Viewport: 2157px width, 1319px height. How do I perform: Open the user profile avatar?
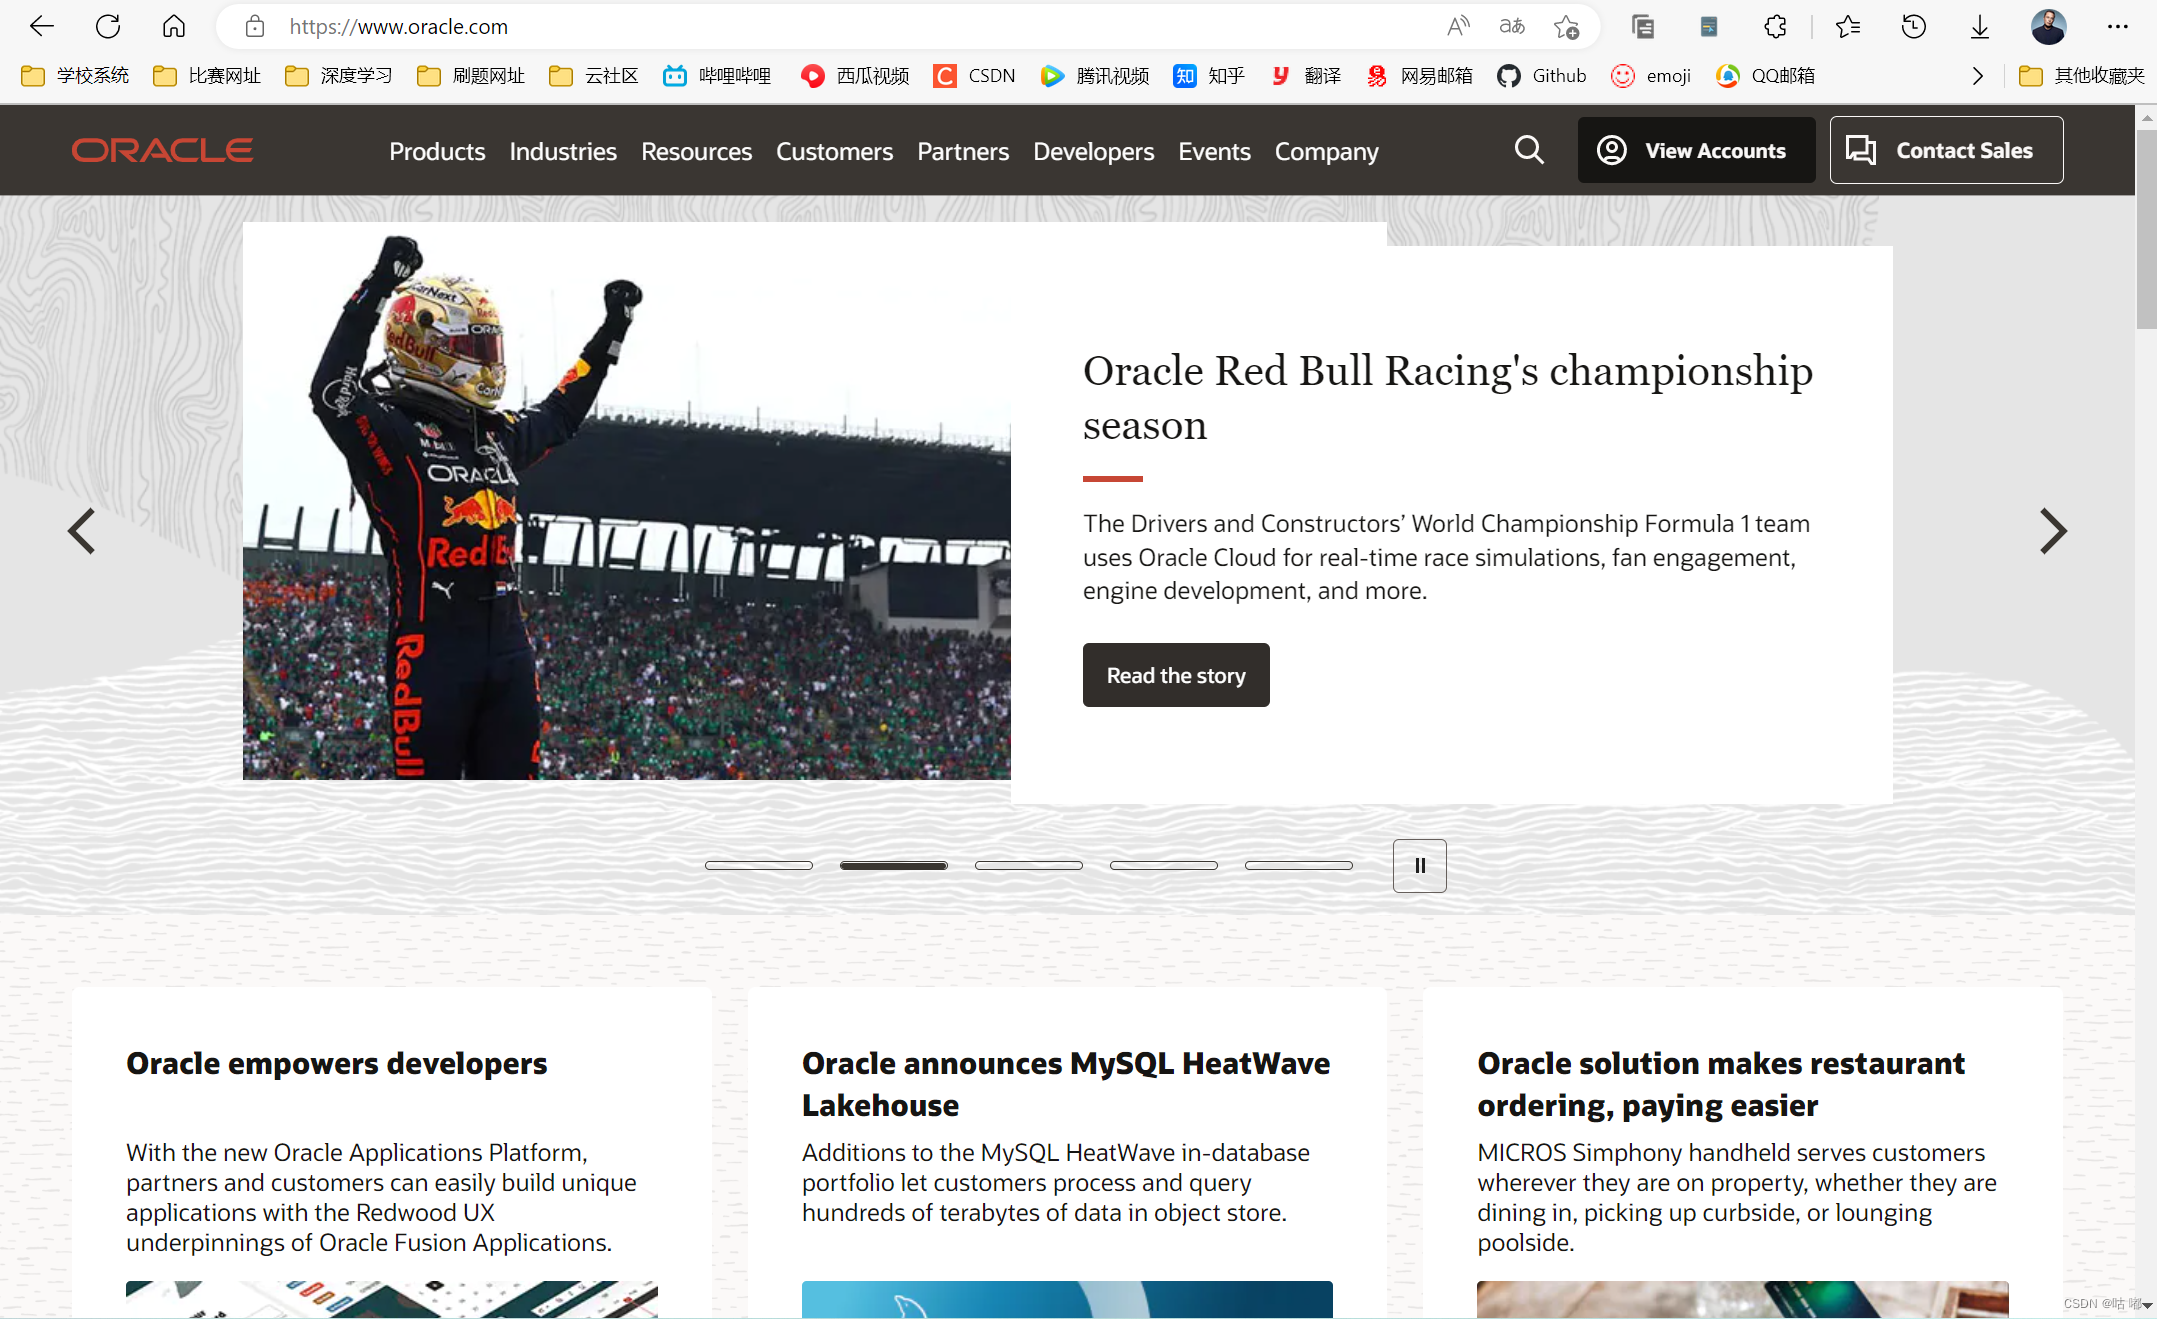[x=2048, y=27]
